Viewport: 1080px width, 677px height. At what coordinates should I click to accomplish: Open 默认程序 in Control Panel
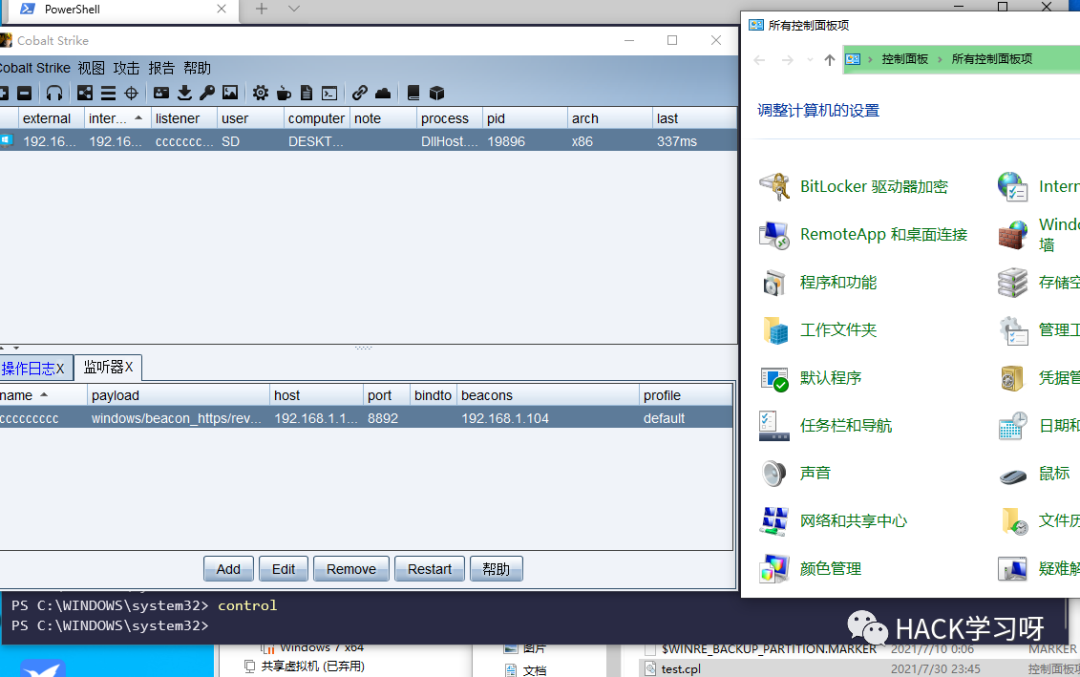click(810, 378)
